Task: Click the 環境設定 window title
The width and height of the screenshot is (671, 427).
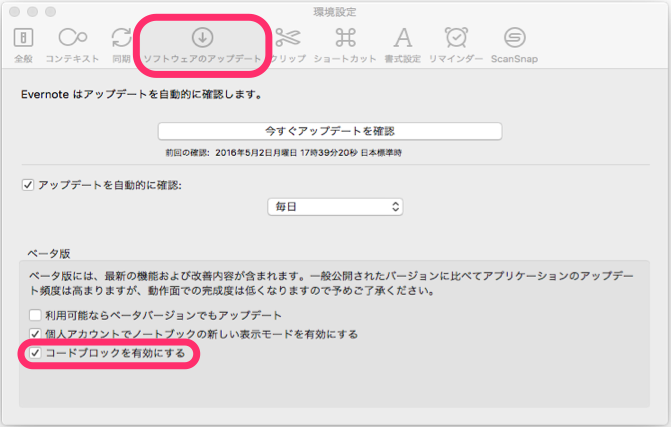Action: [x=335, y=12]
